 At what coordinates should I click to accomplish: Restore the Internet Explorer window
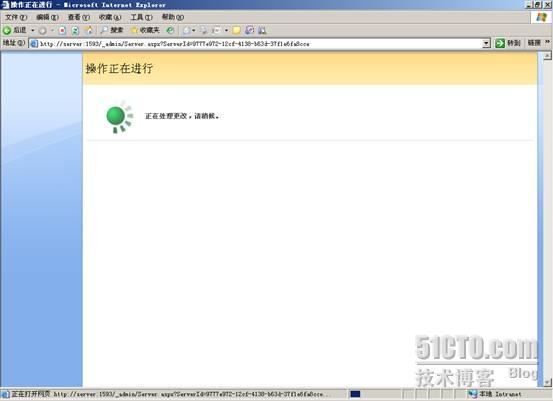click(537, 5)
